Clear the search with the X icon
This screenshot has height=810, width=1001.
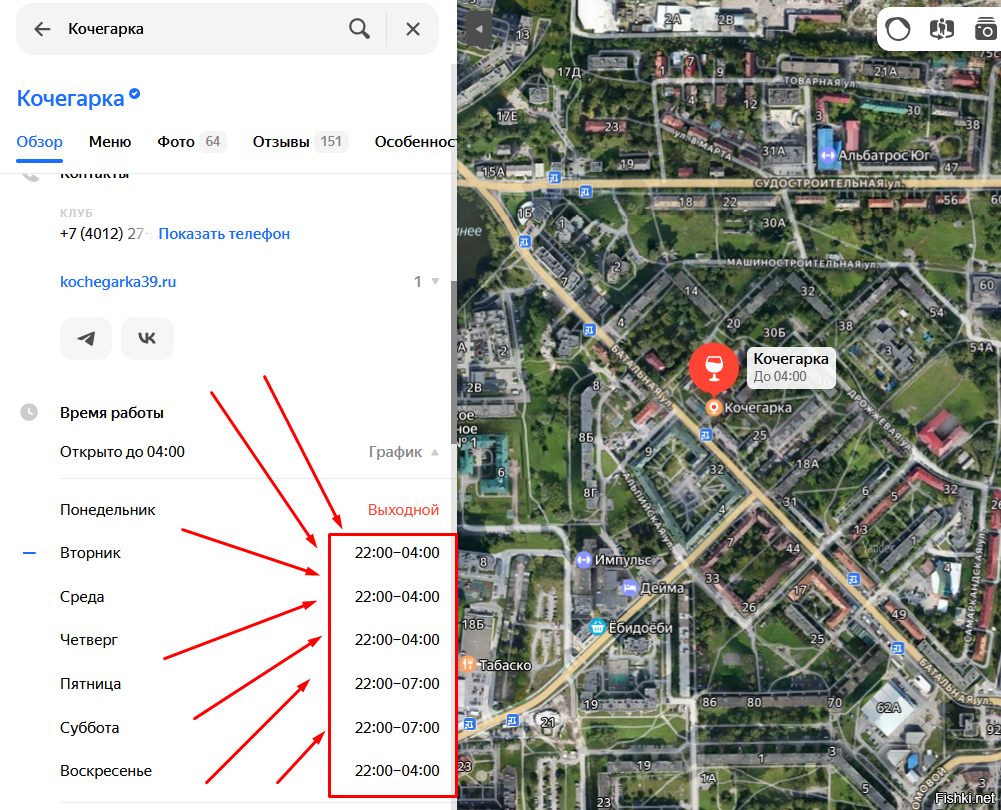pyautogui.click(x=413, y=29)
